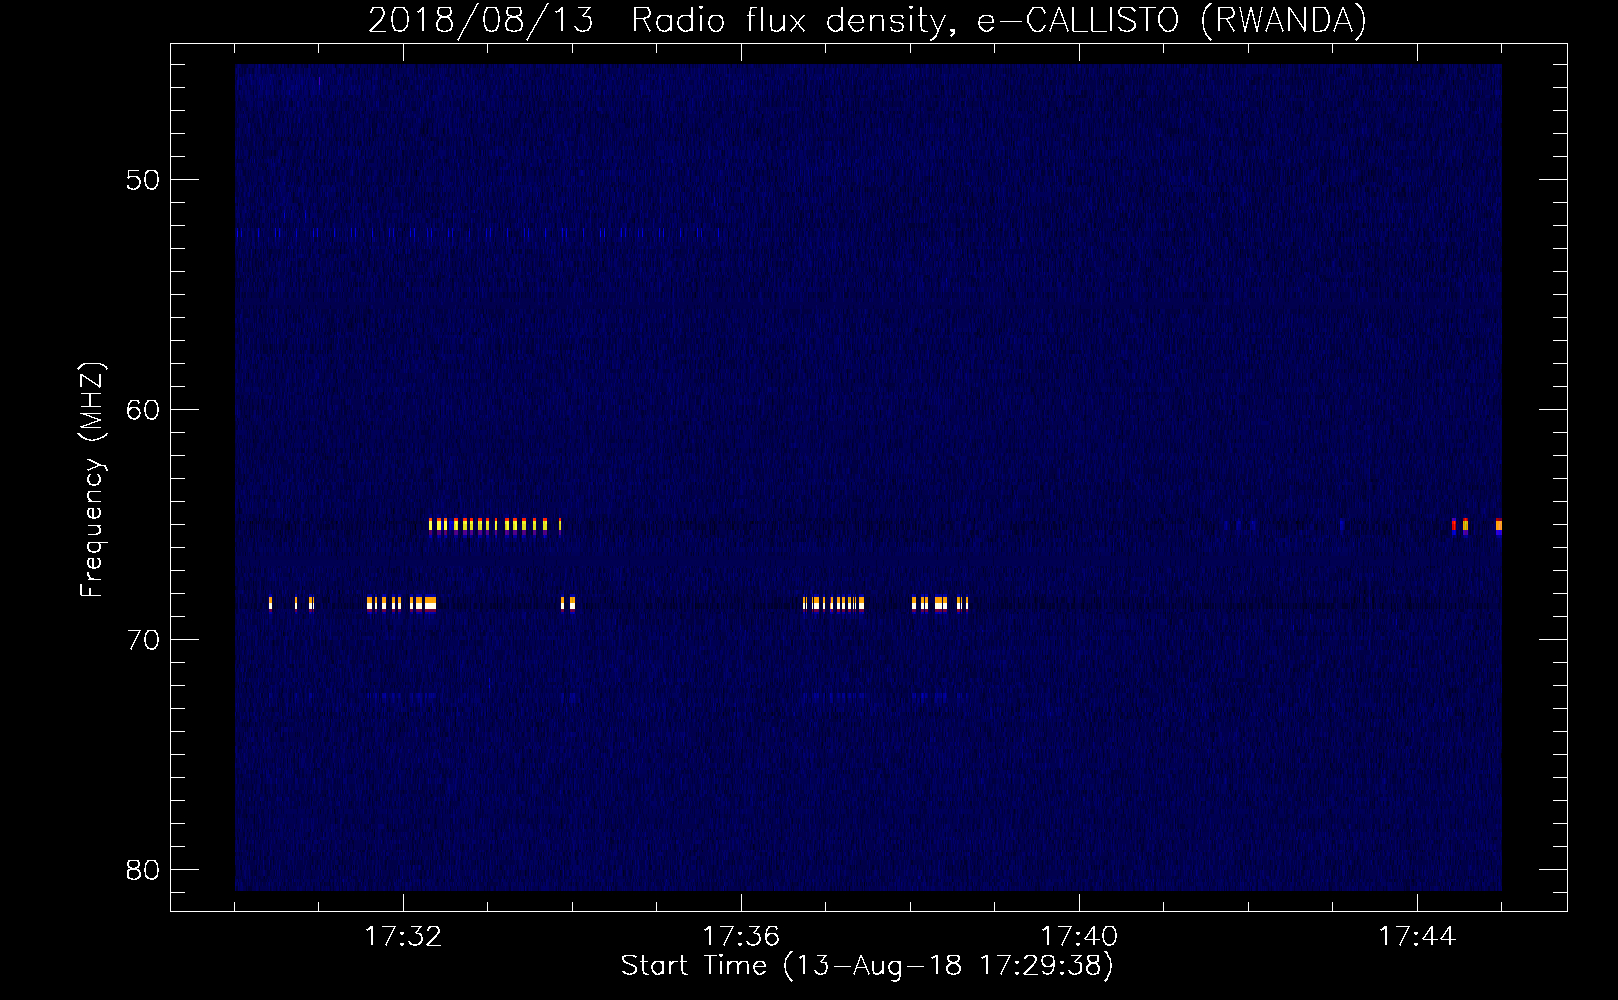
Task: Click the 70 MHz frequency tick label
Action: point(143,640)
